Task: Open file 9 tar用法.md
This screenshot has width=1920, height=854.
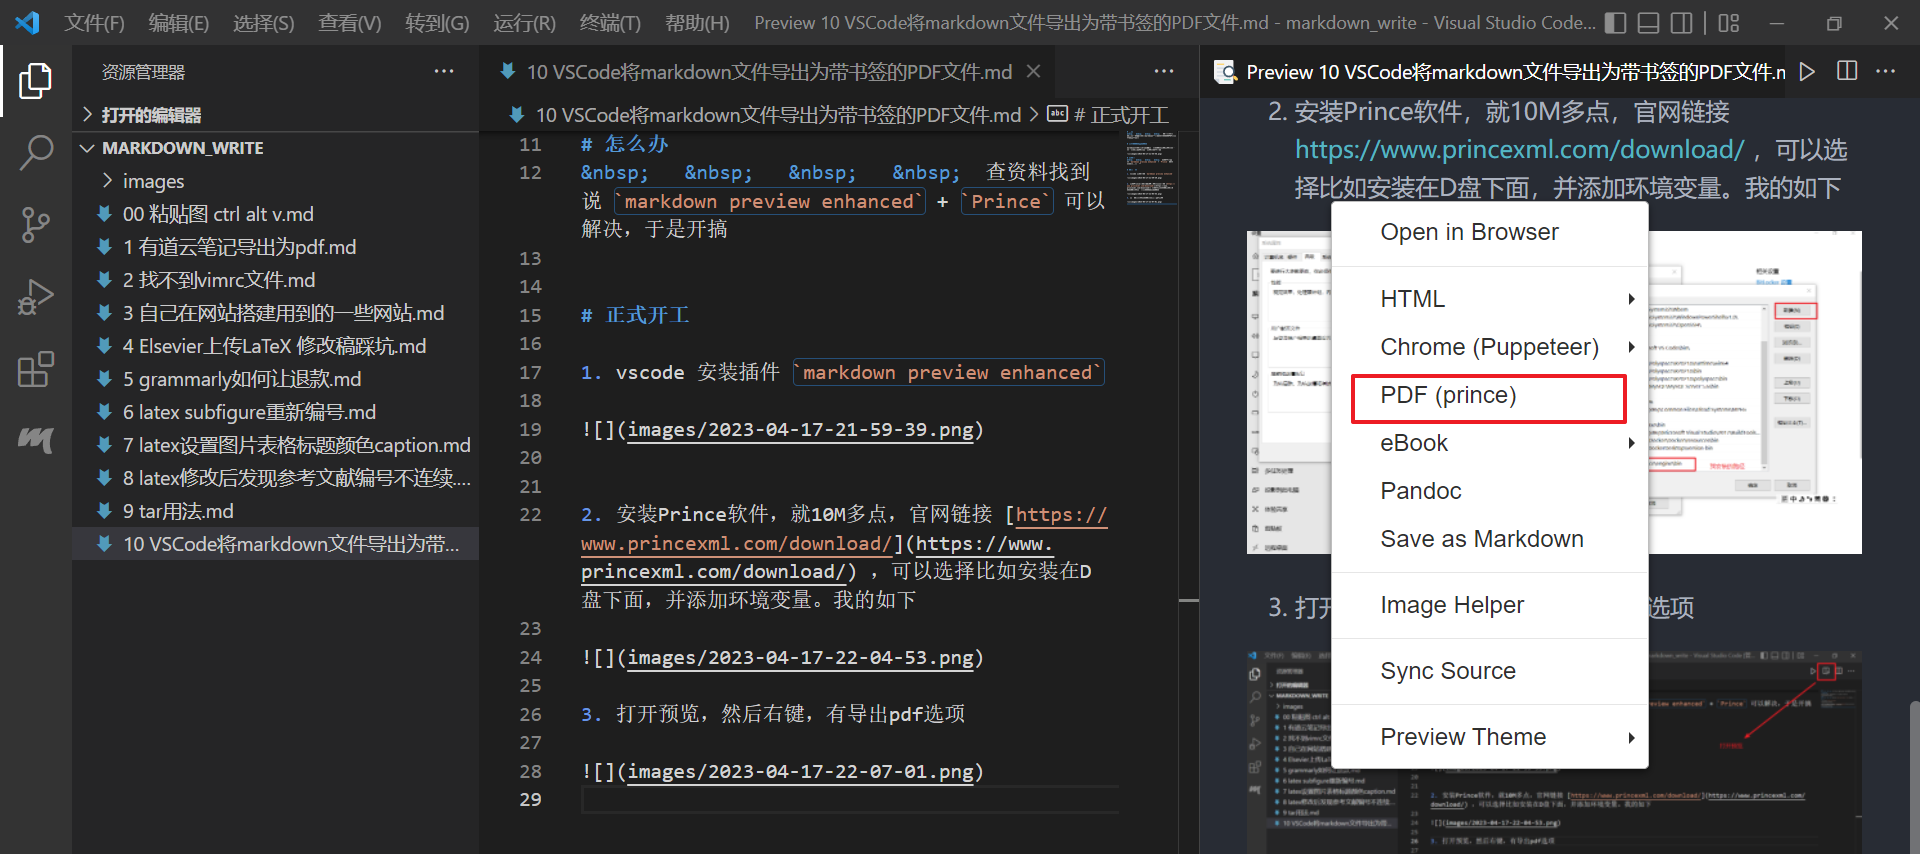Action: (277, 511)
